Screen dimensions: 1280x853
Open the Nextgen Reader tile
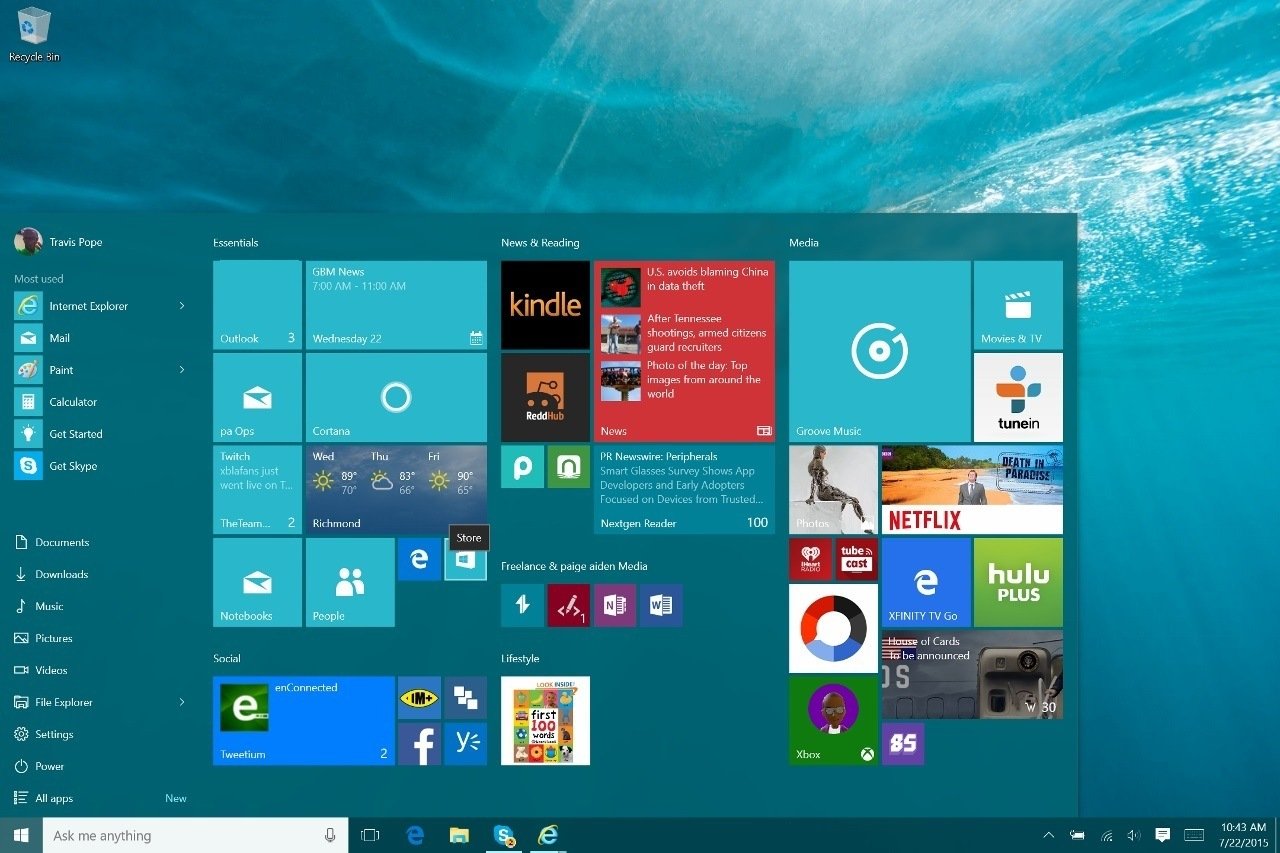684,490
